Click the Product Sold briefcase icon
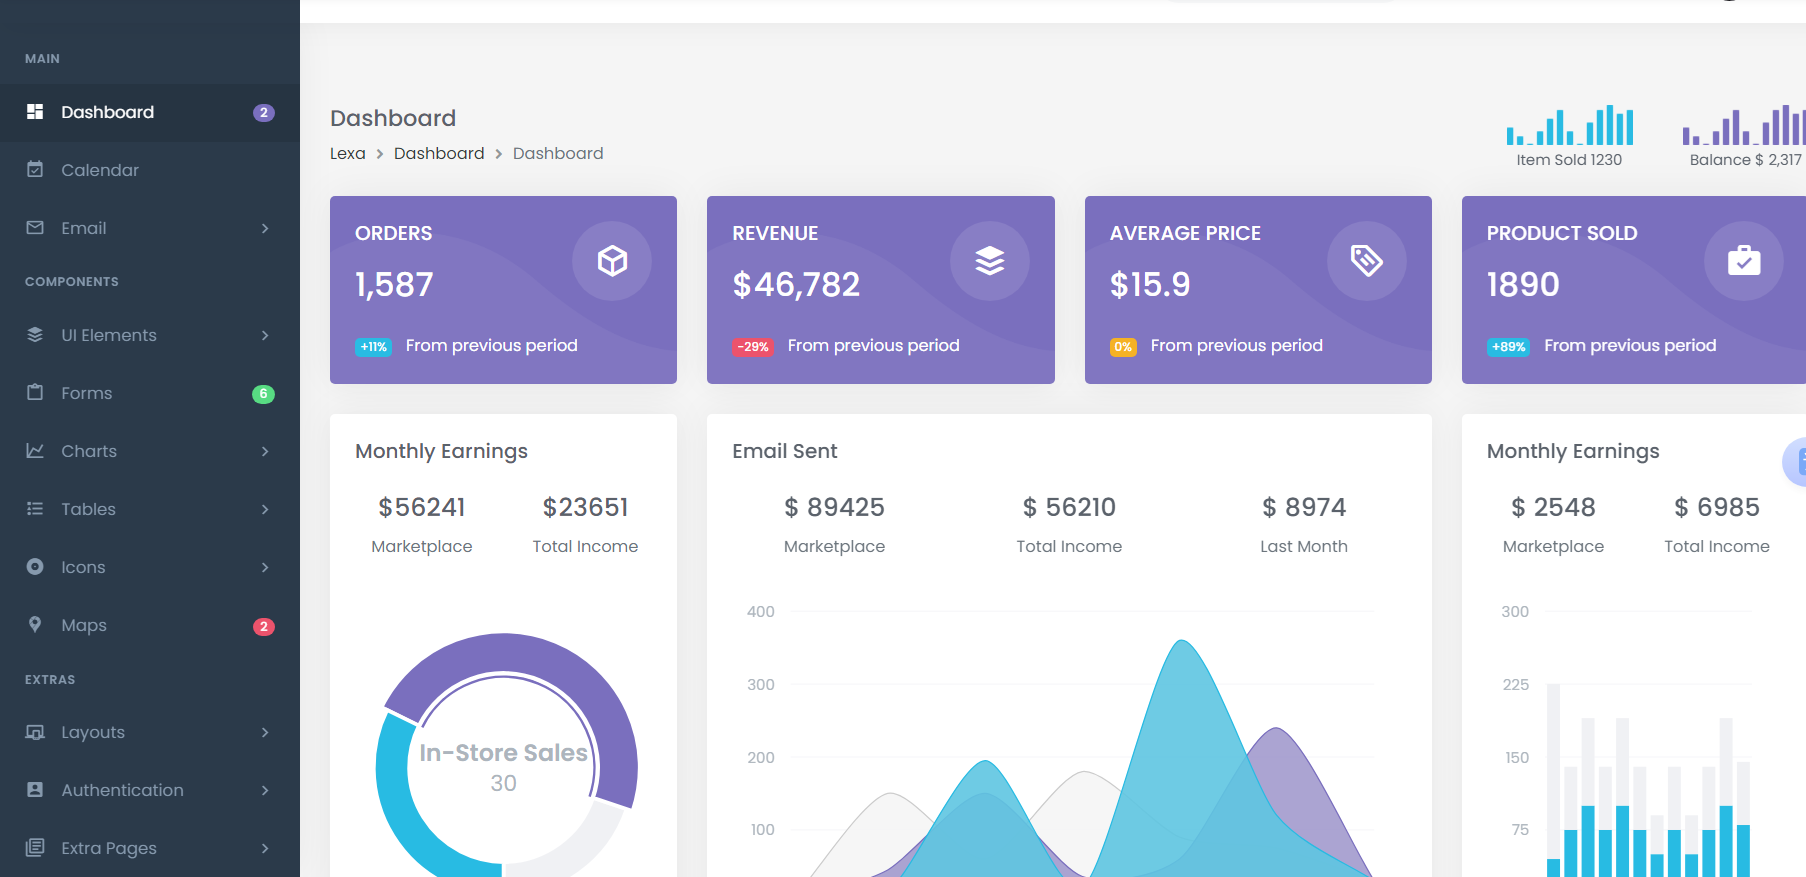The image size is (1806, 877). (x=1743, y=261)
